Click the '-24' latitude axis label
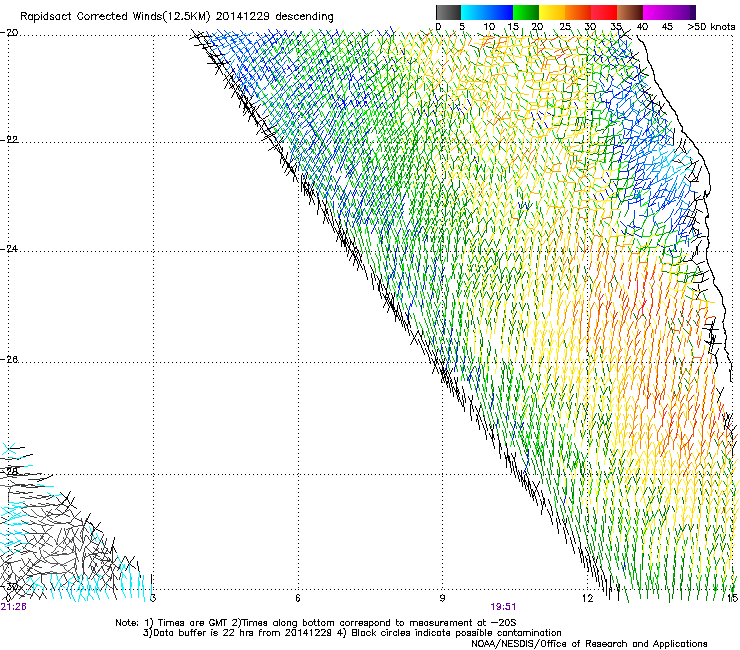This screenshot has width=740, height=650. [x=10, y=249]
